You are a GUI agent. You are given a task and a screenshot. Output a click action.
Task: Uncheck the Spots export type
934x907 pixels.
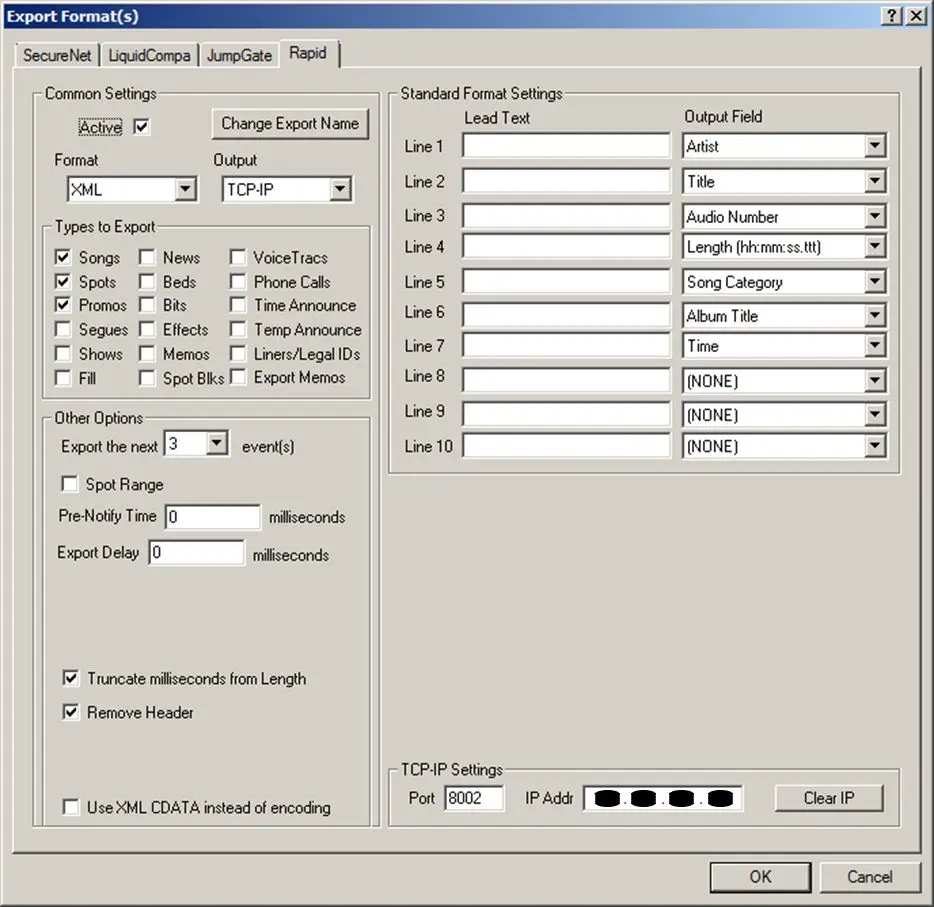(63, 281)
